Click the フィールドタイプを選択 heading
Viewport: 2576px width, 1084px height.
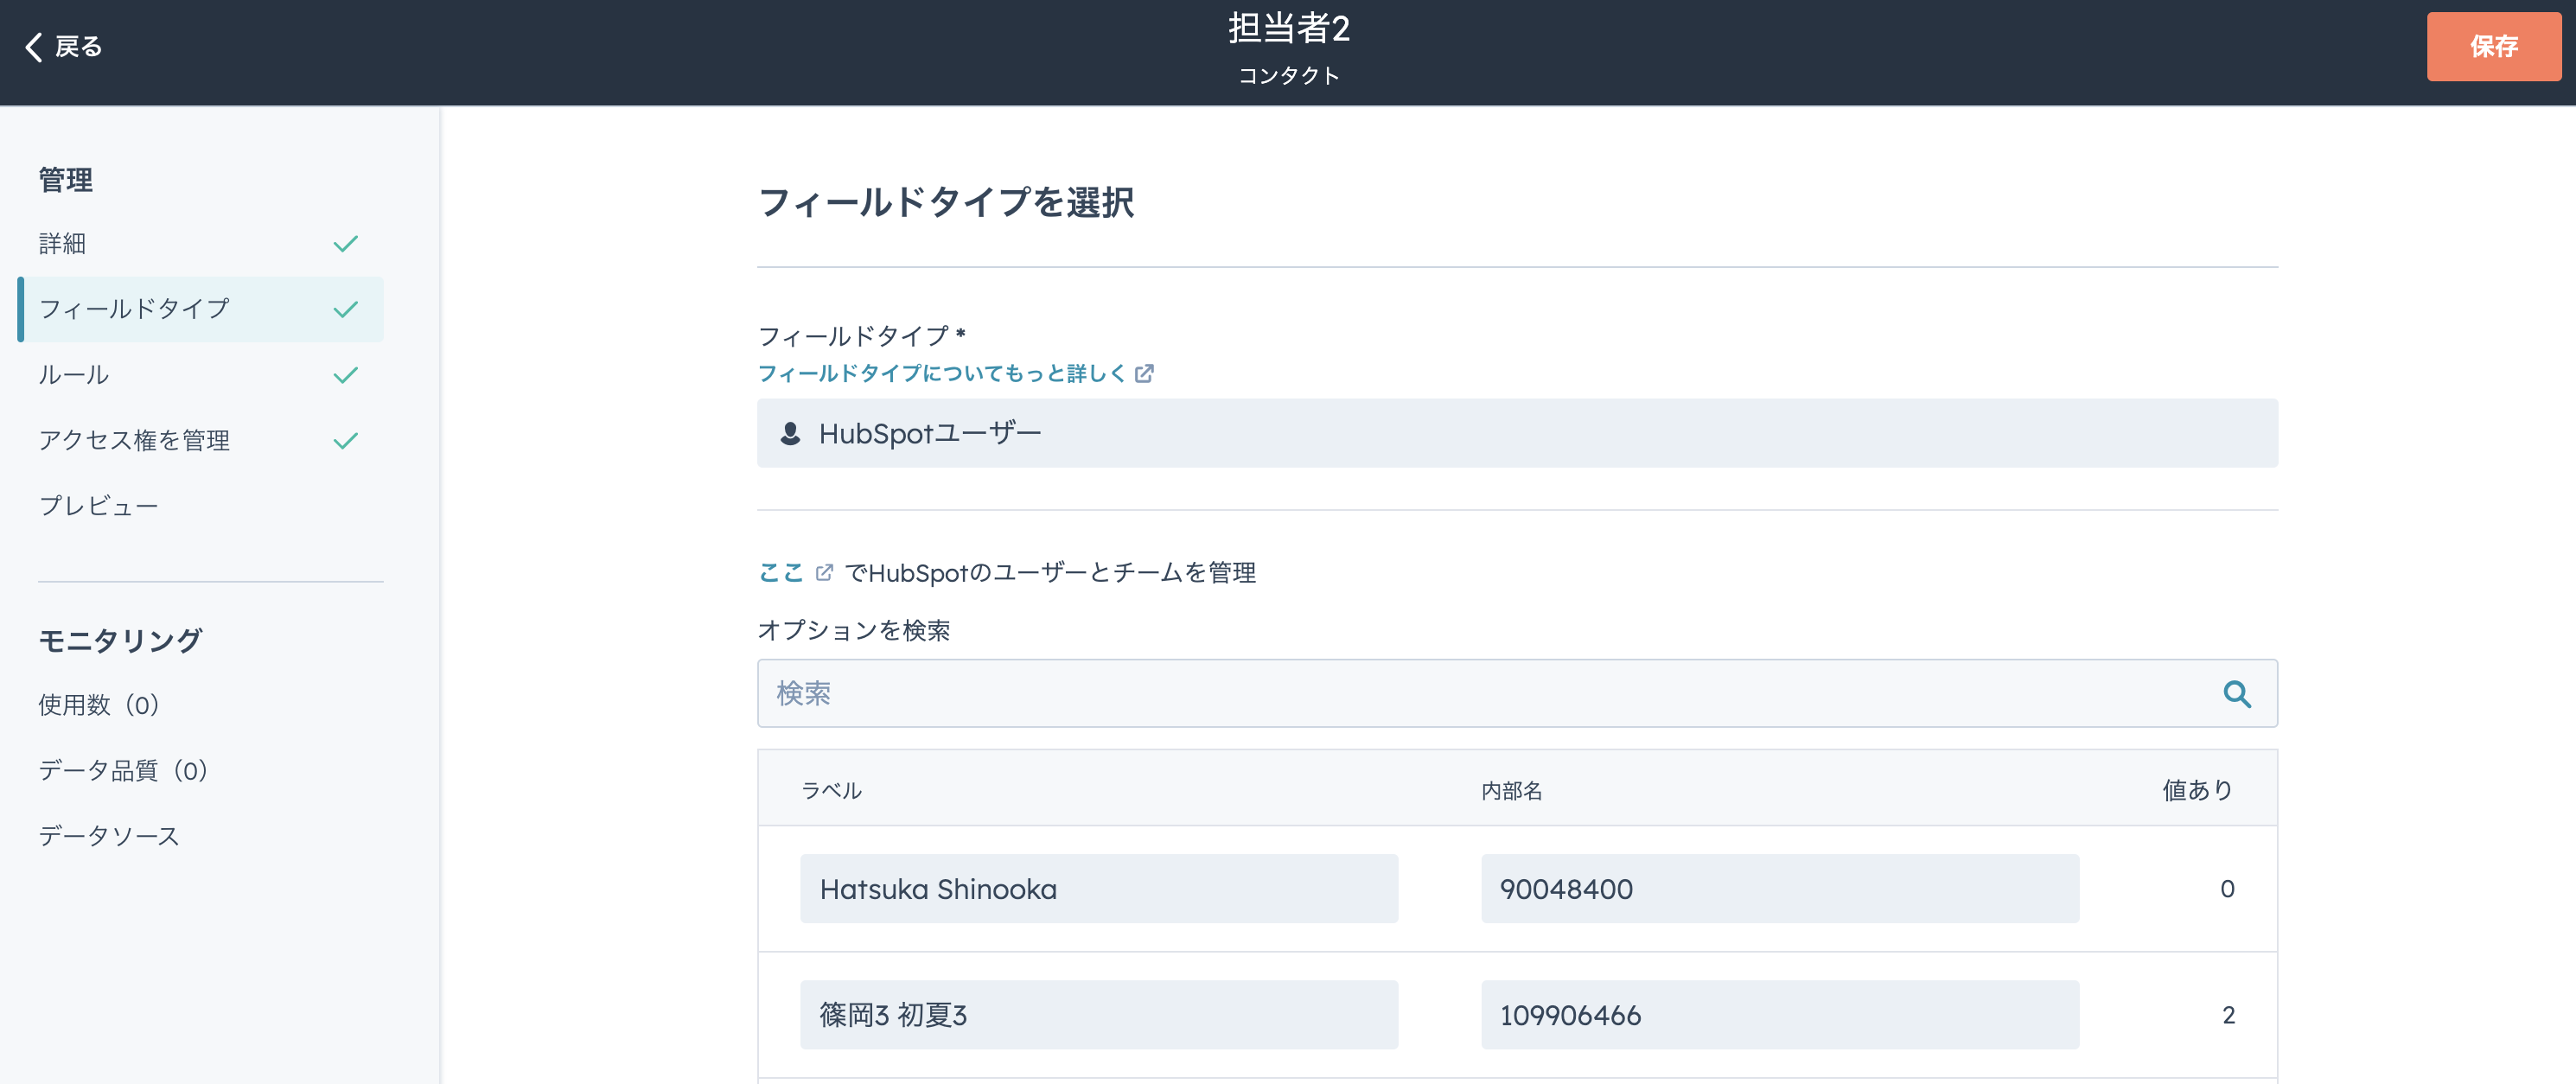945,202
